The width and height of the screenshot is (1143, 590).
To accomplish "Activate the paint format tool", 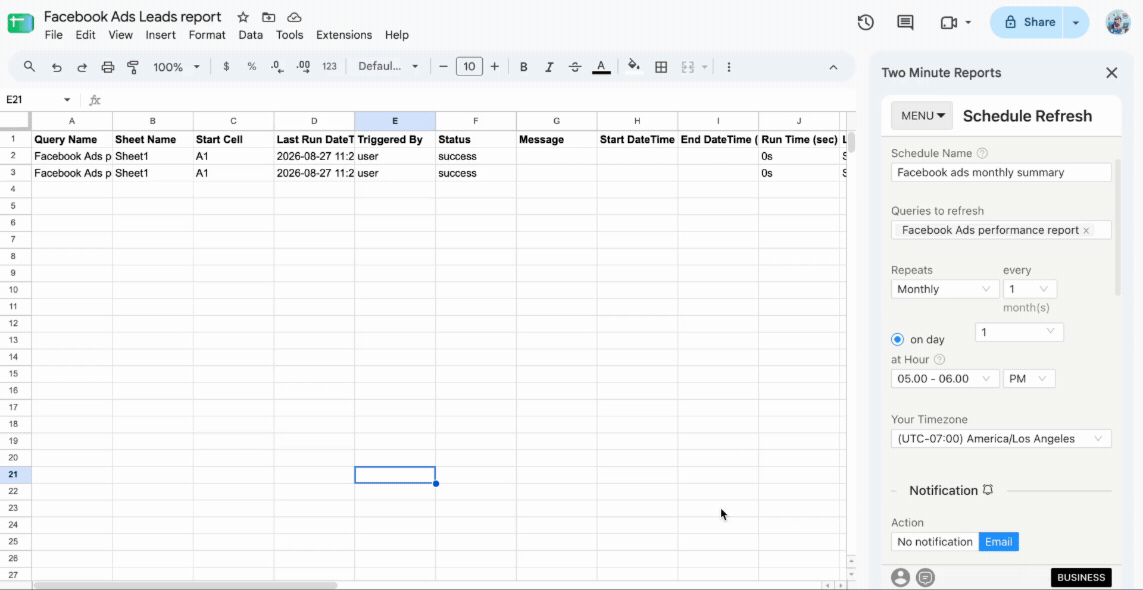I will [x=133, y=66].
